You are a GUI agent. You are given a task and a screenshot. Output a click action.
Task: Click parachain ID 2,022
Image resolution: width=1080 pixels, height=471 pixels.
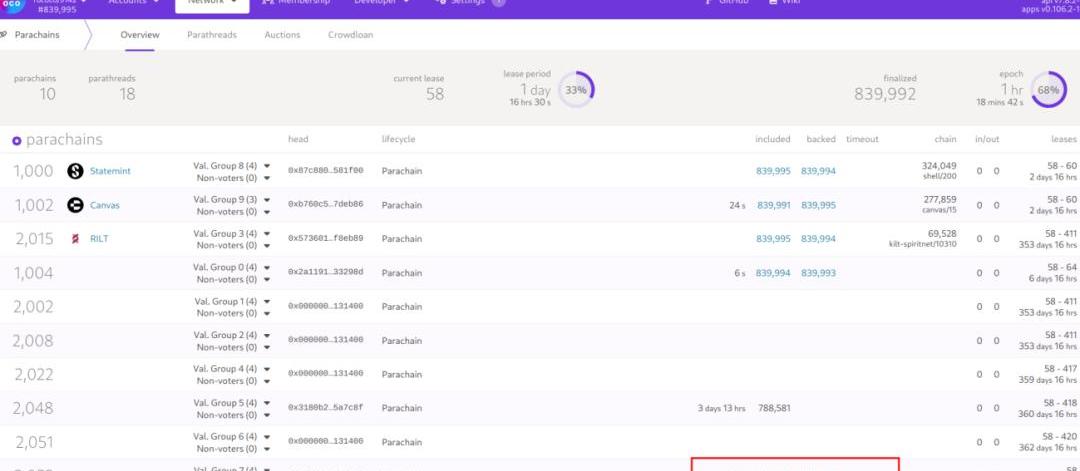(x=34, y=374)
